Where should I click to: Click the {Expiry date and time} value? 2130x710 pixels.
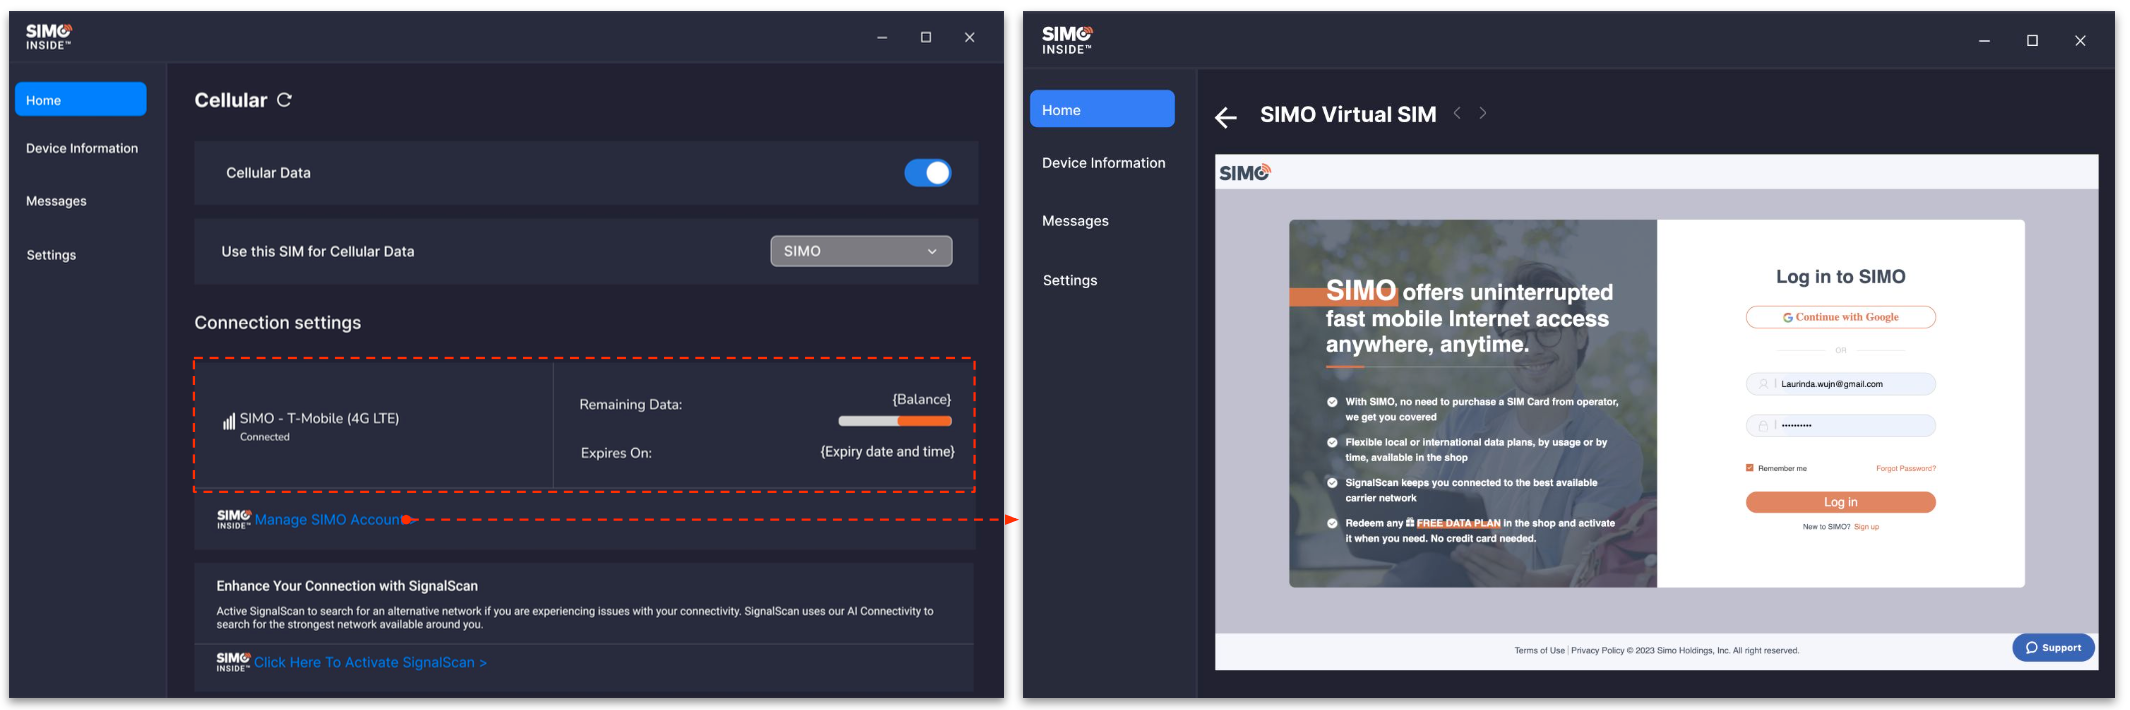click(887, 452)
